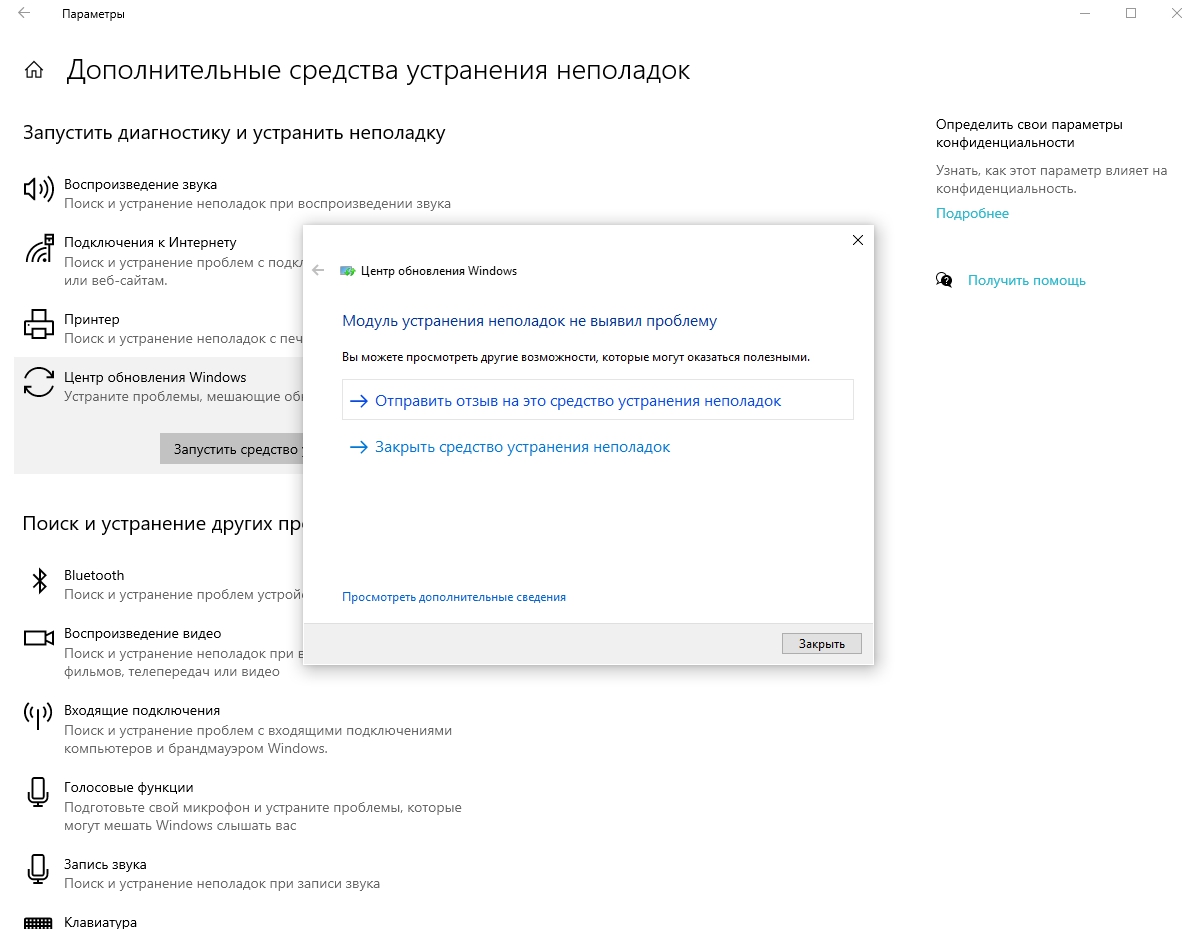Image resolution: width=1189 pixels, height=929 pixels.
Task: Open Просмотреть дополнительные сведения link
Action: pyautogui.click(x=453, y=597)
